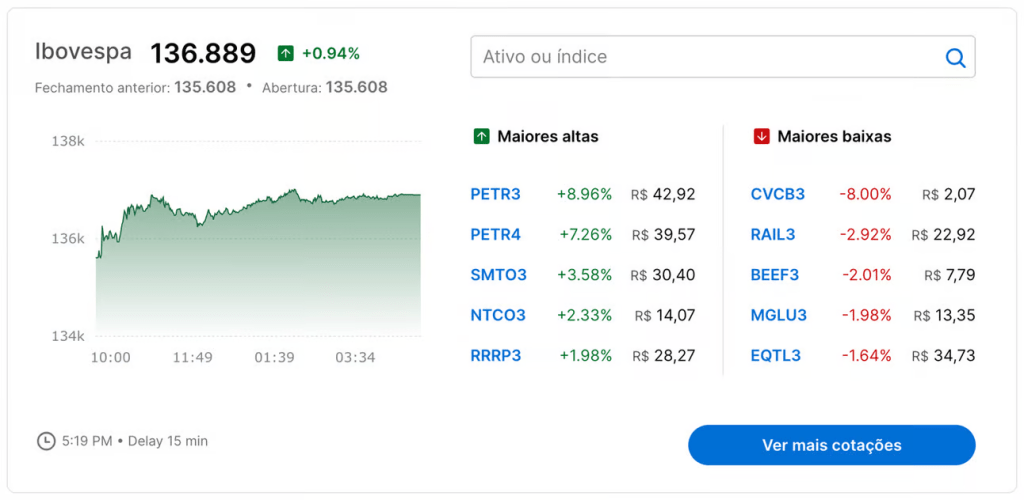Image resolution: width=1024 pixels, height=500 pixels.
Task: Select the MGLU3 stock link
Action: coord(778,315)
